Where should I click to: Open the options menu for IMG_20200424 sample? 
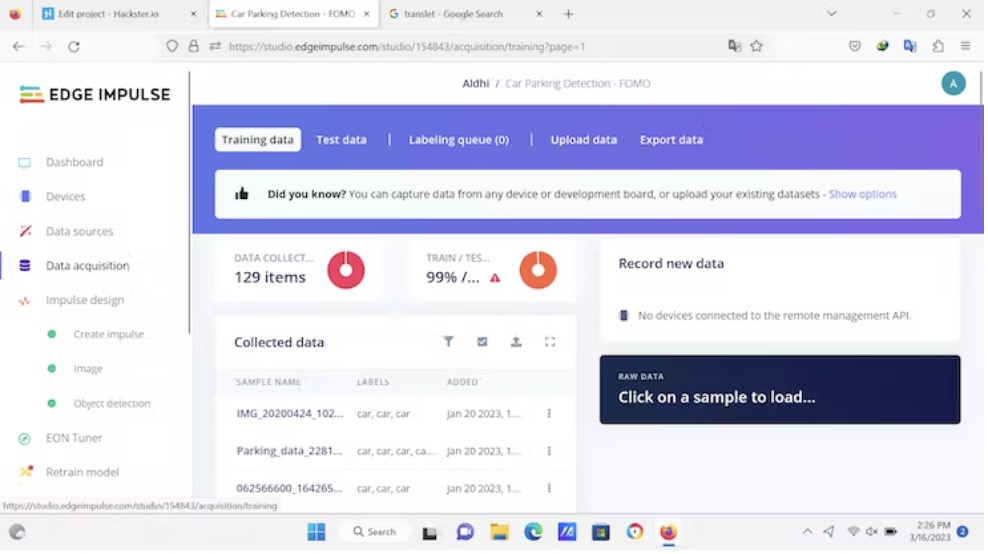point(549,414)
